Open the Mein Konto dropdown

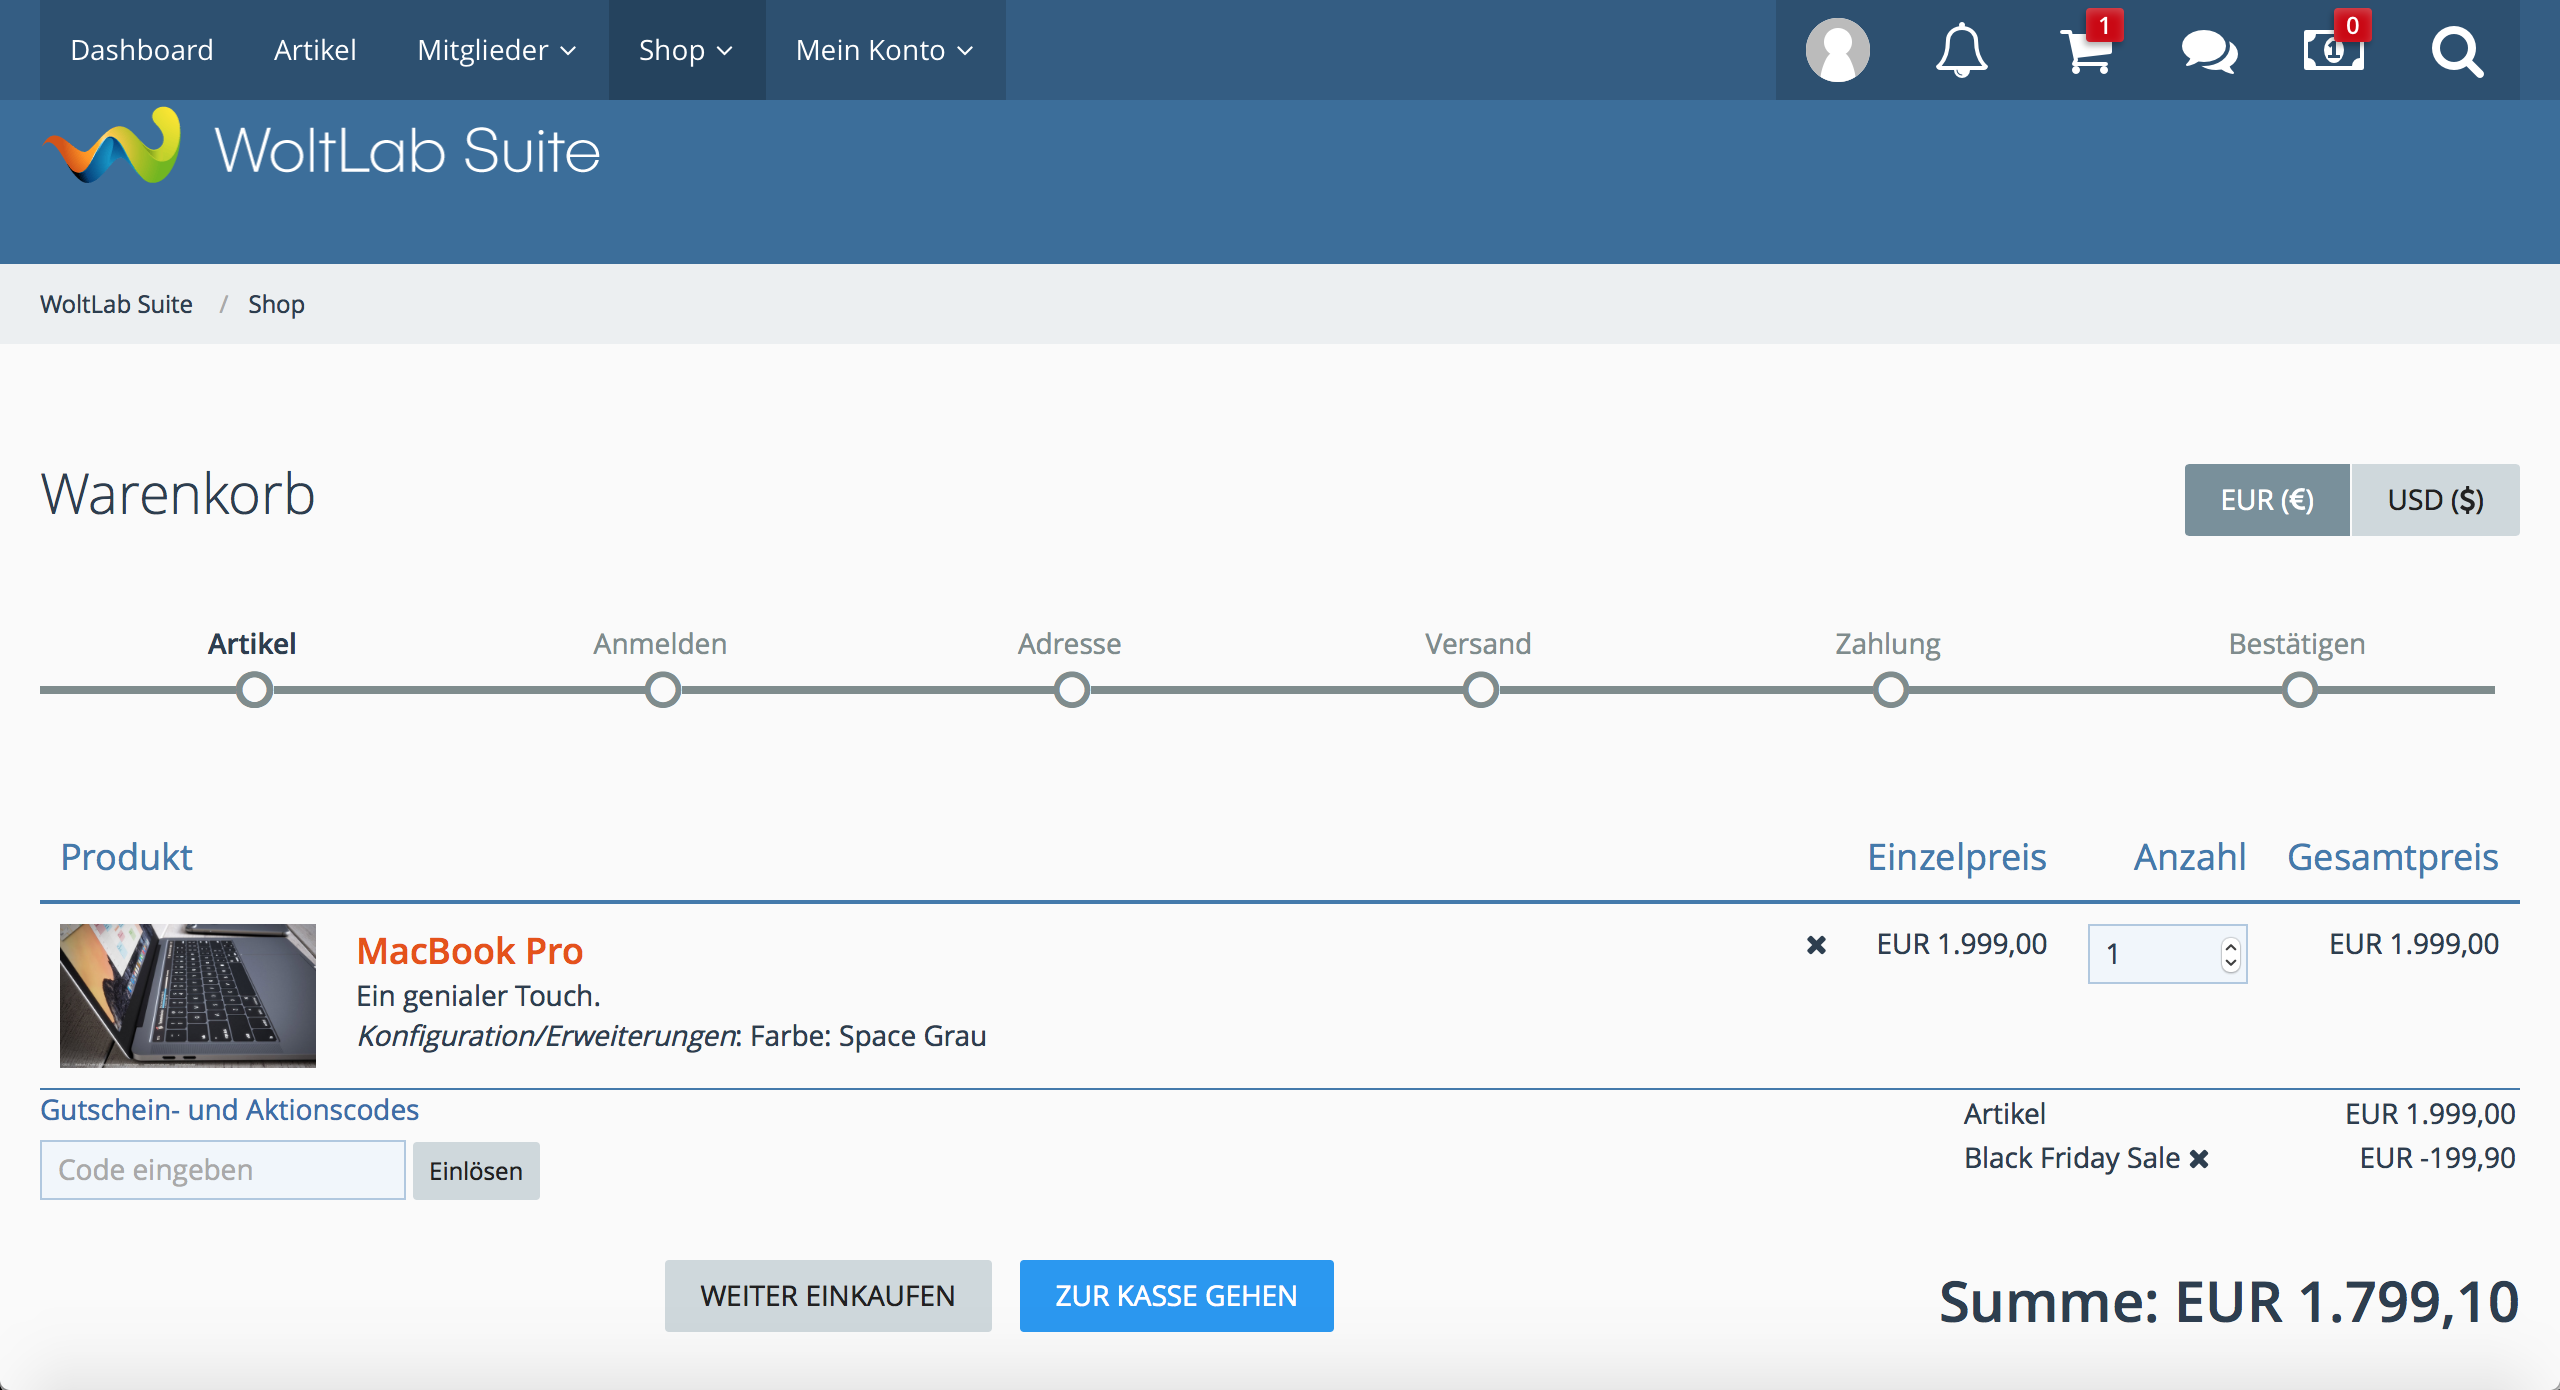coord(884,50)
